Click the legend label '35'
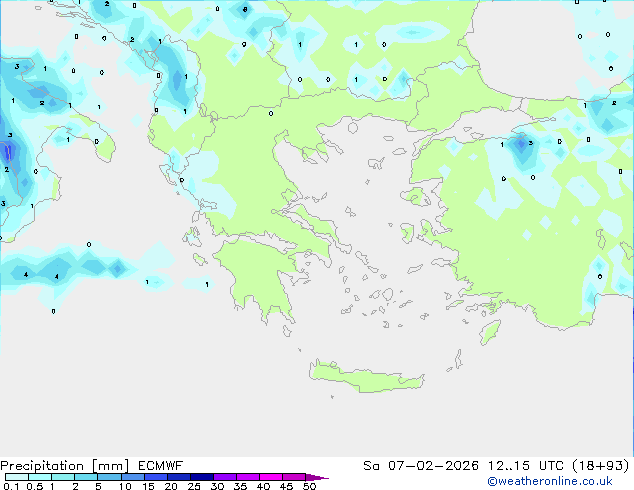This screenshot has width=634, height=490. (240, 486)
